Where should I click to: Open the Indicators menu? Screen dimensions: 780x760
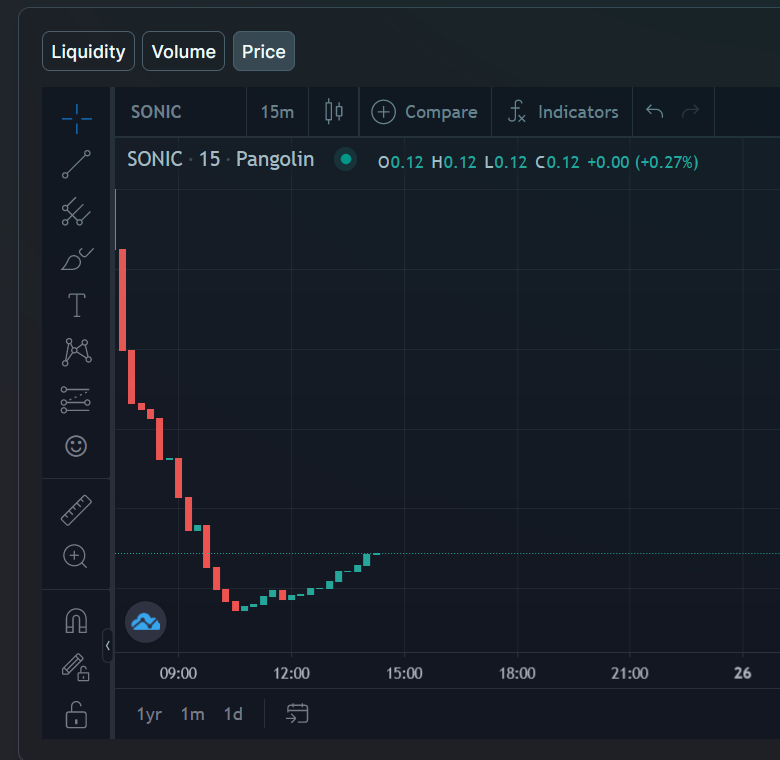click(563, 112)
